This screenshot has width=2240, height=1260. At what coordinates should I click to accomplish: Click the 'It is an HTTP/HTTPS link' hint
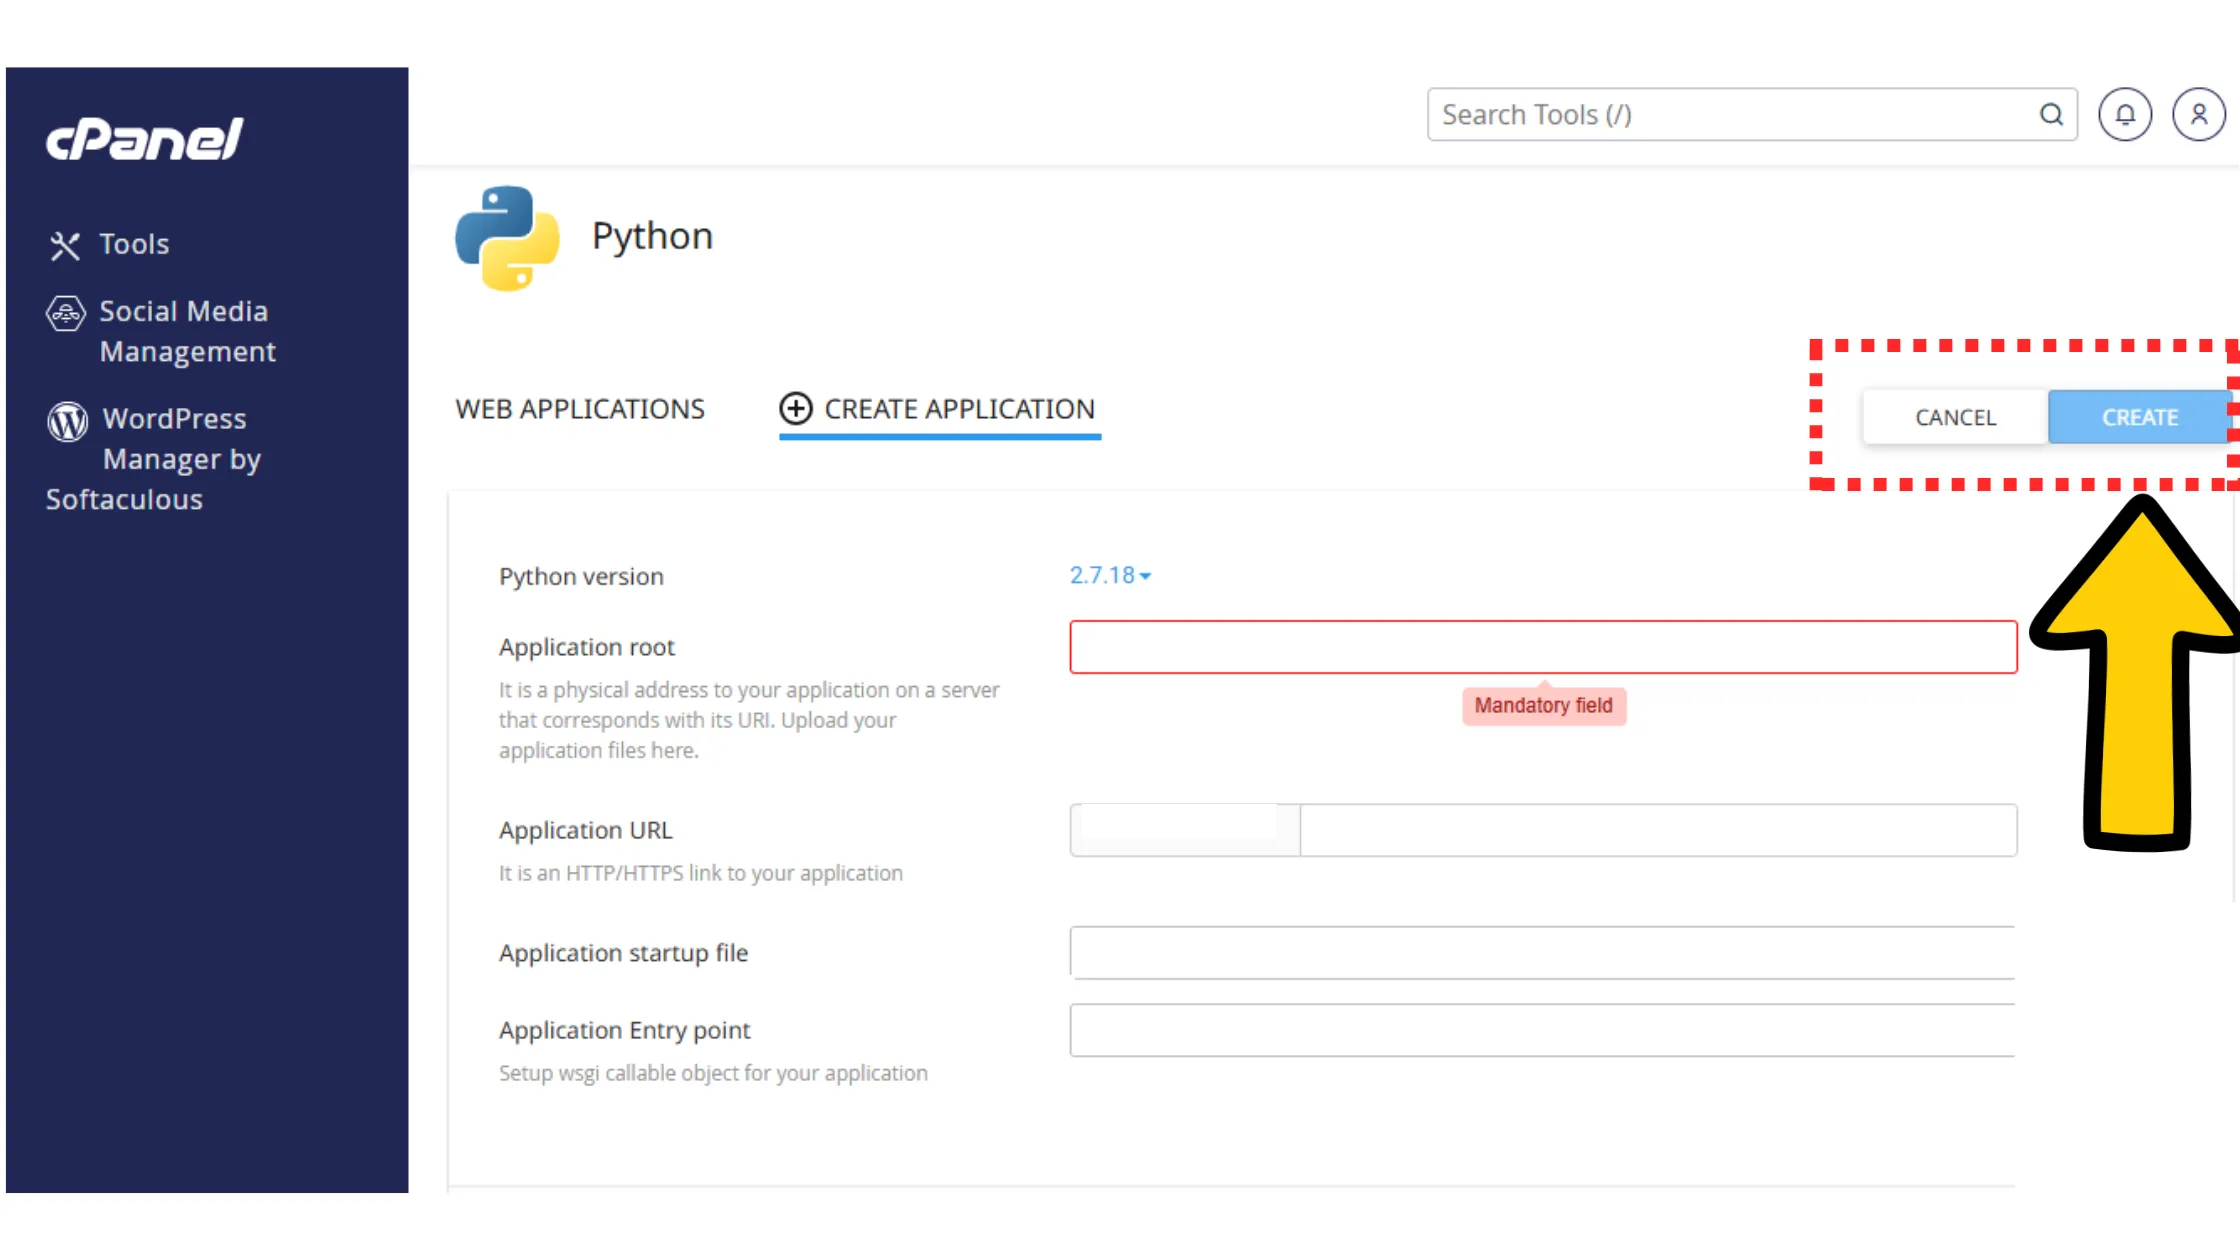pos(700,873)
